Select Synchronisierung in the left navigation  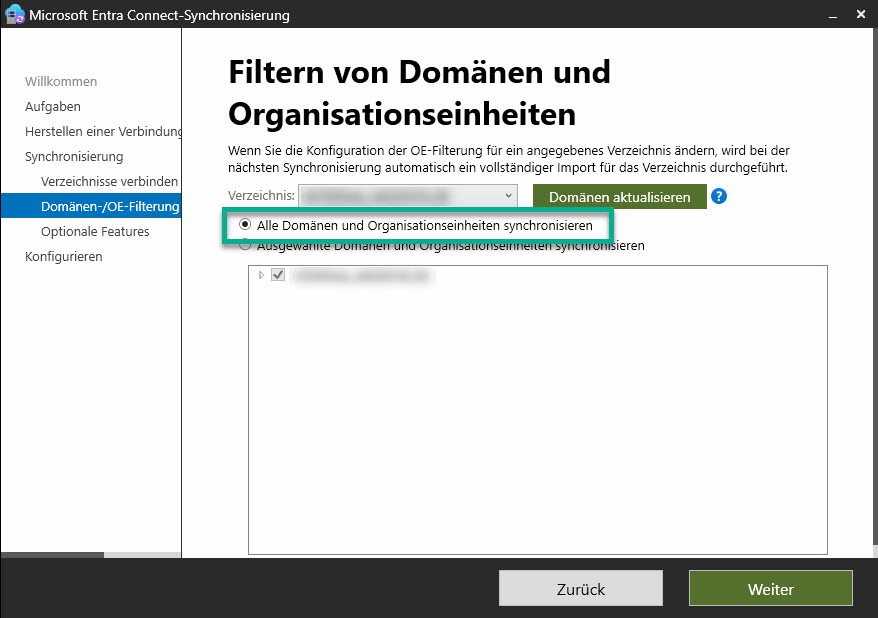(x=74, y=156)
